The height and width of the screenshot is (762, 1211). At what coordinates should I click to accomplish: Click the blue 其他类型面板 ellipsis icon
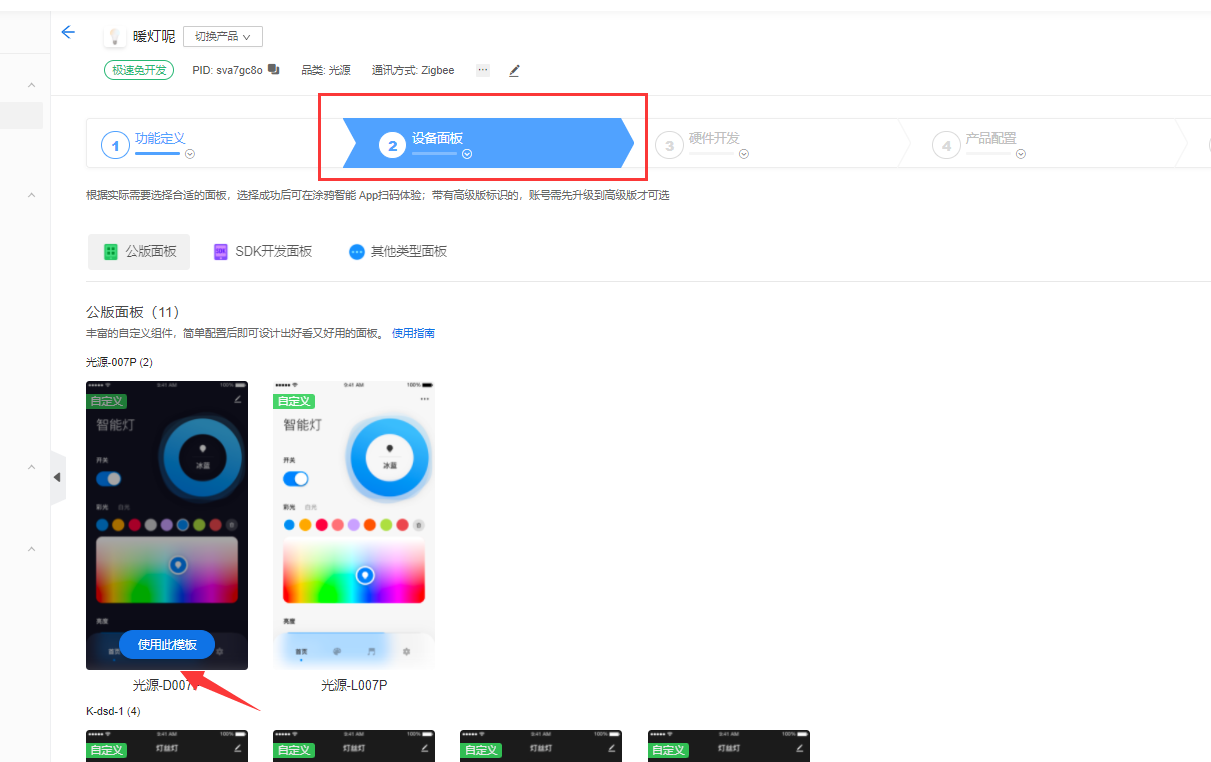[x=357, y=252]
